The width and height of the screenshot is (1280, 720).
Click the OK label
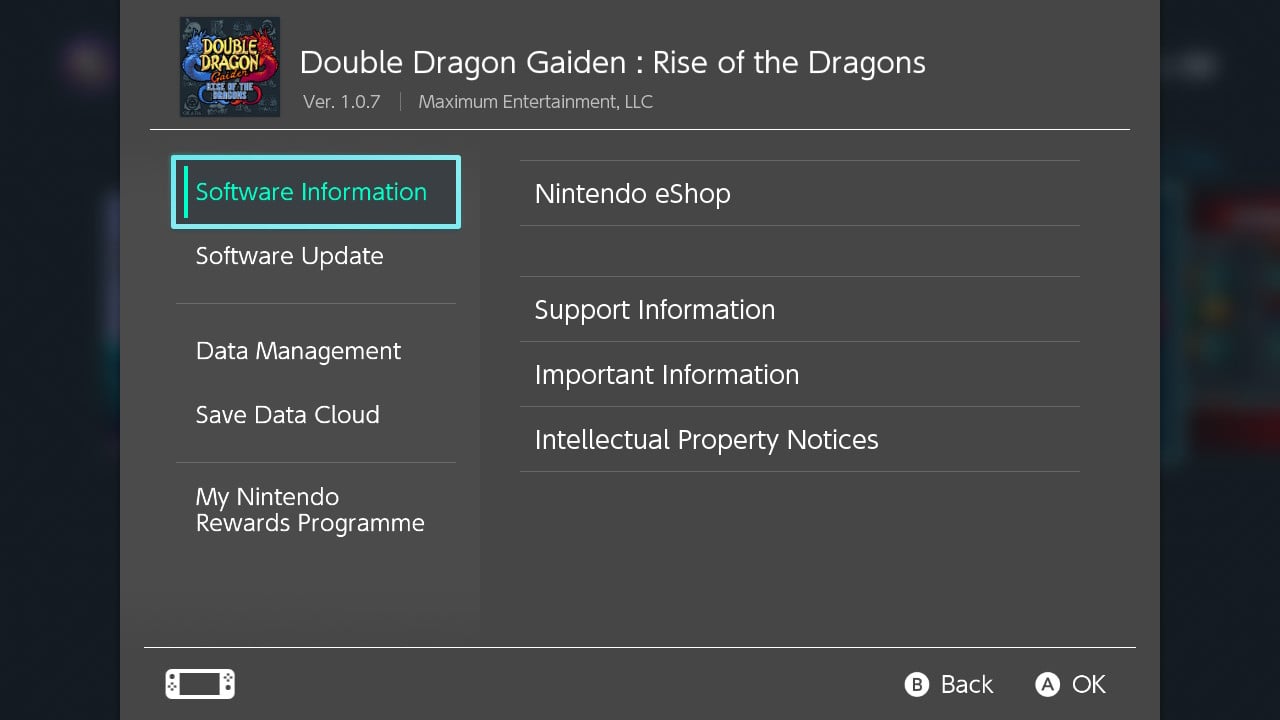click(1089, 684)
